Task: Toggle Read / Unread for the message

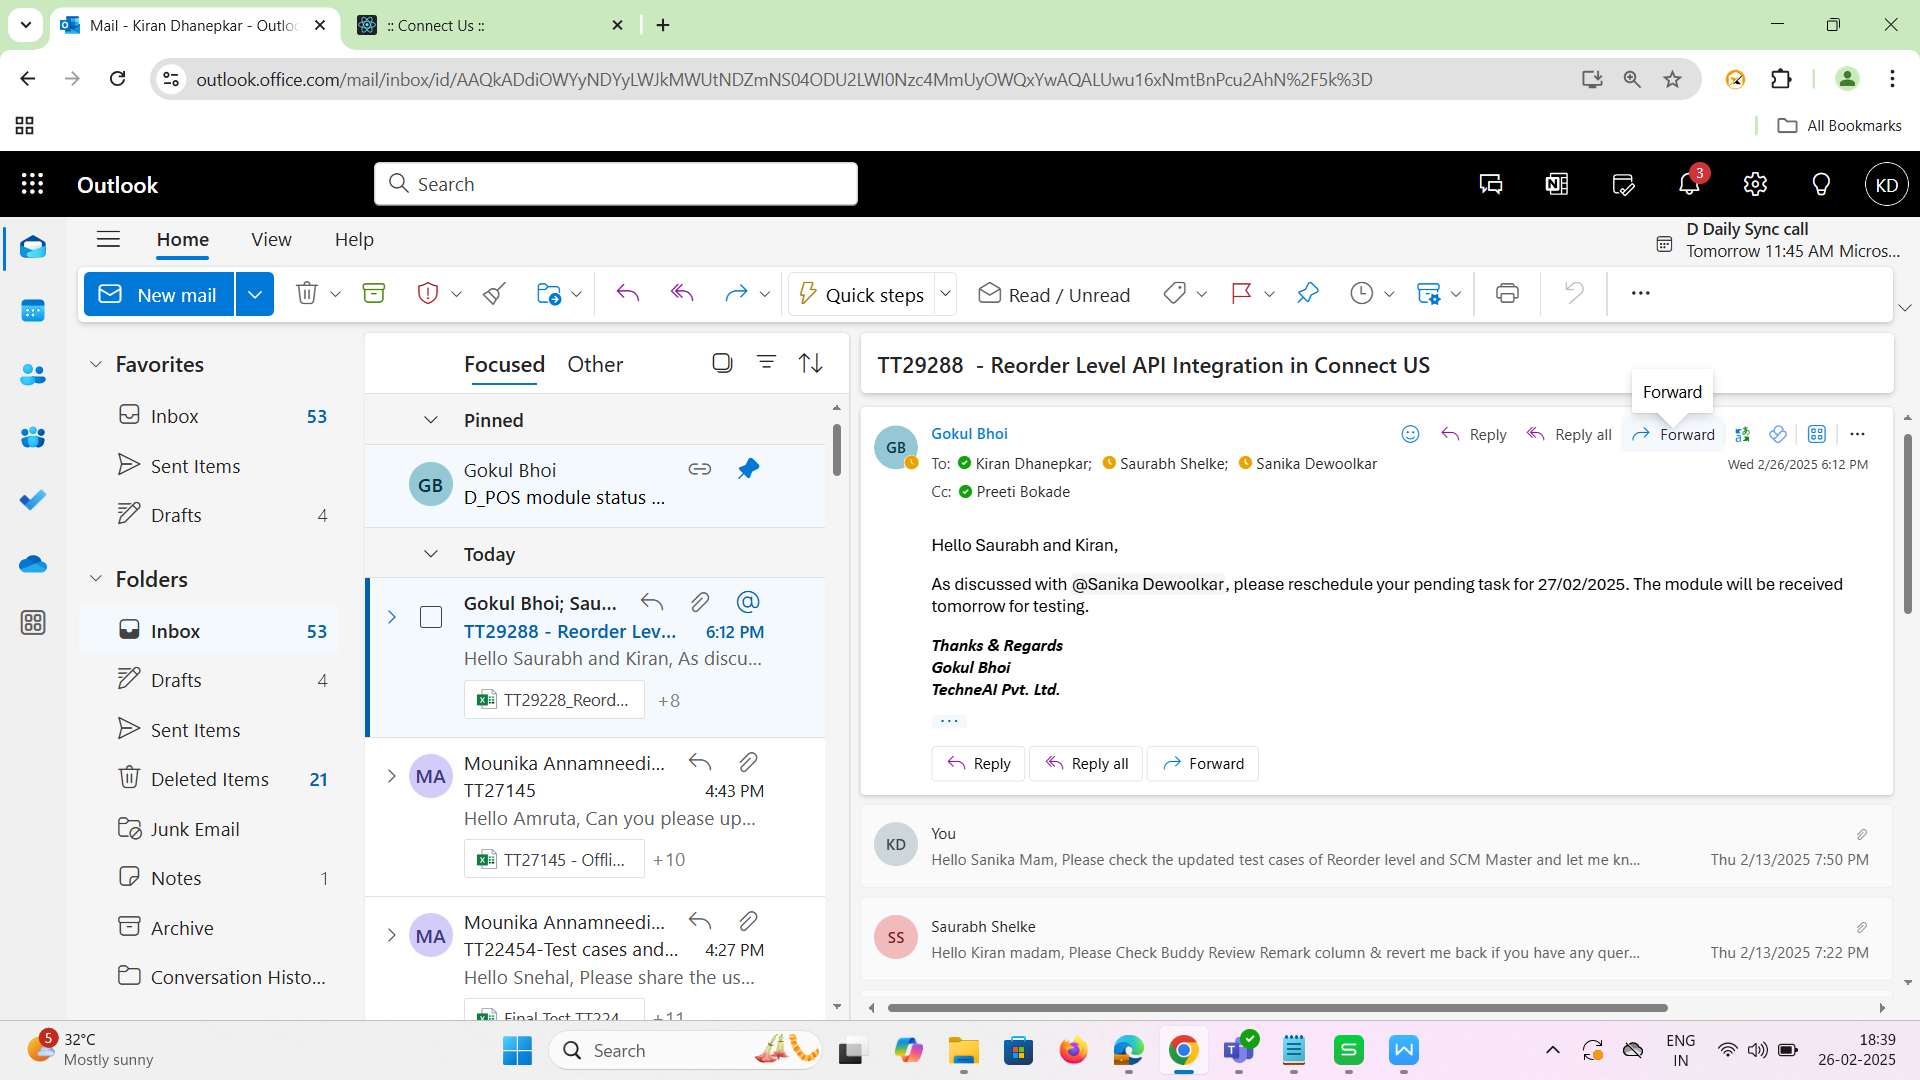Action: (x=1054, y=294)
